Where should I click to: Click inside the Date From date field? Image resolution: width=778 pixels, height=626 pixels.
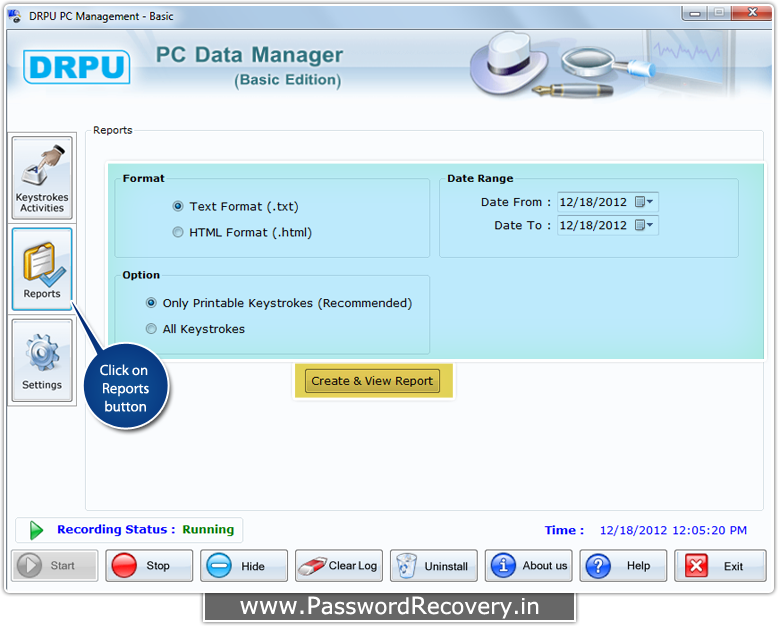593,202
